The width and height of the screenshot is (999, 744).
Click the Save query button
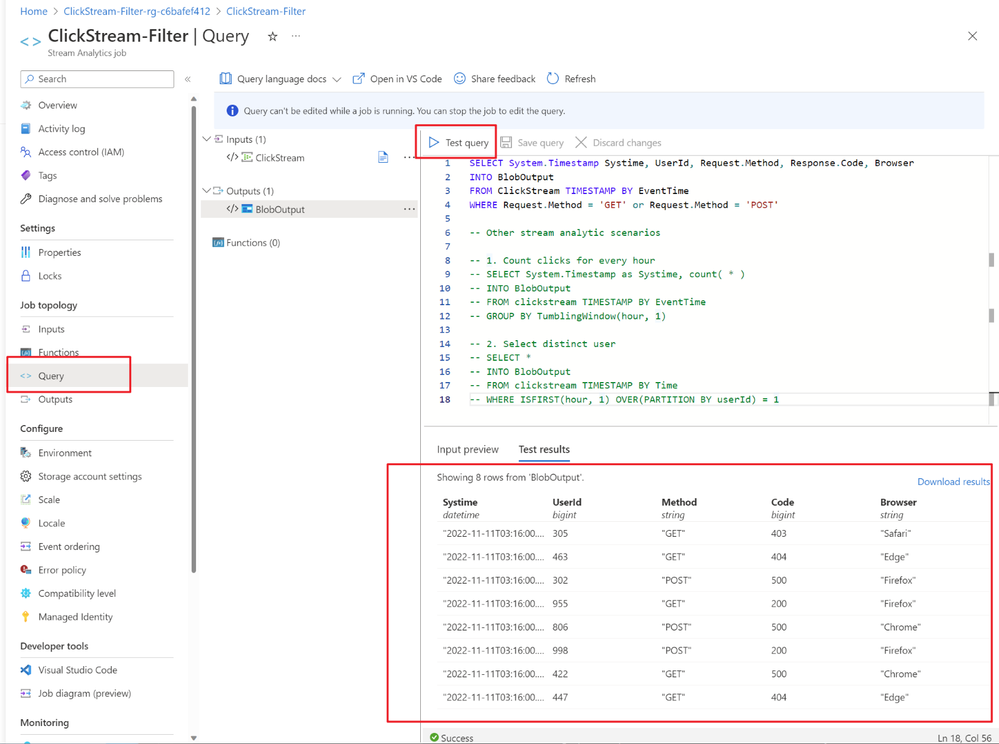pyautogui.click(x=532, y=143)
